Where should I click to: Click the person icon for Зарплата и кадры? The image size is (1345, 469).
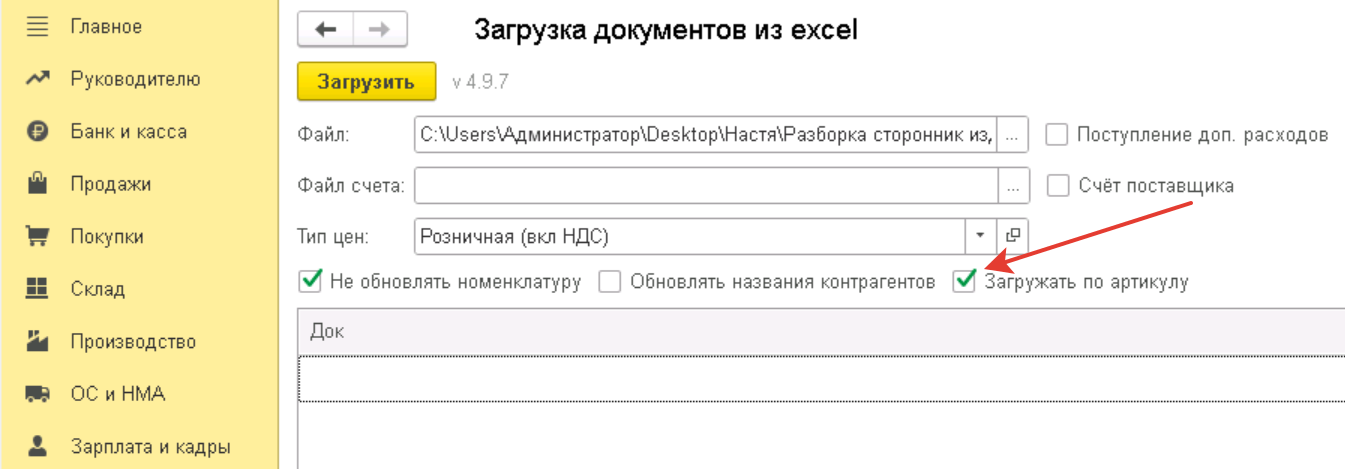(x=37, y=446)
